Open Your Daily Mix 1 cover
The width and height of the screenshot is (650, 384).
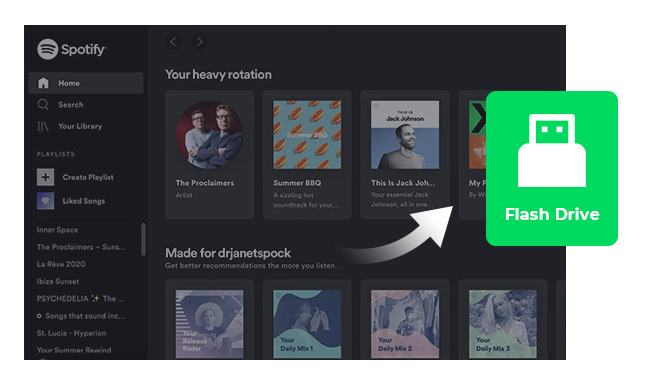click(x=307, y=324)
